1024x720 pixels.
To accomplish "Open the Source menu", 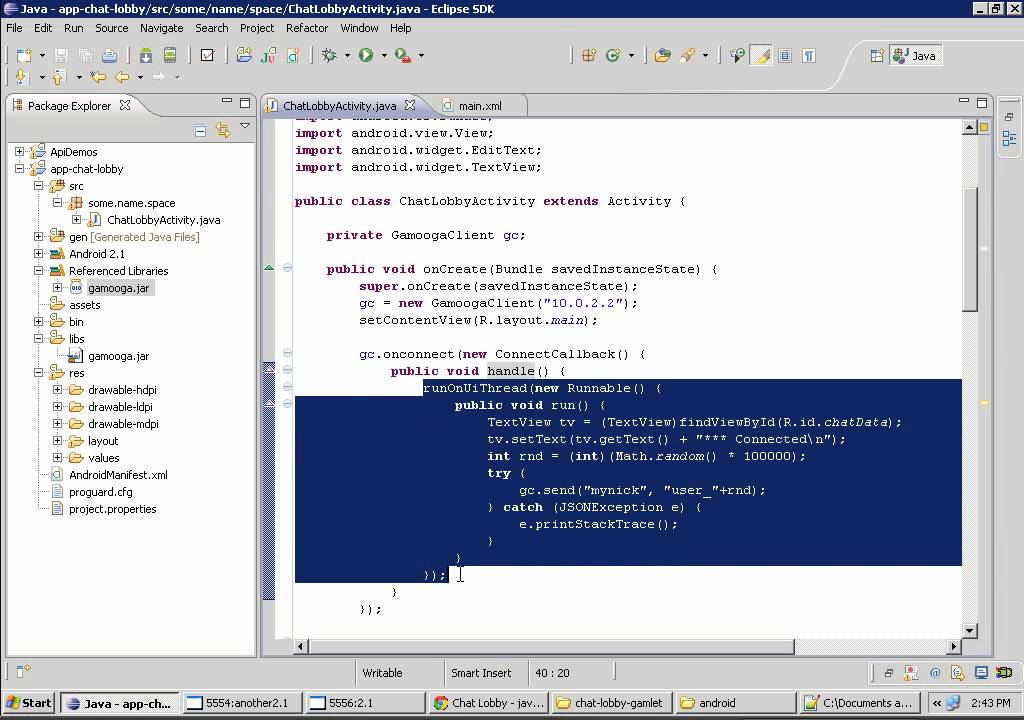I will pyautogui.click(x=112, y=28).
